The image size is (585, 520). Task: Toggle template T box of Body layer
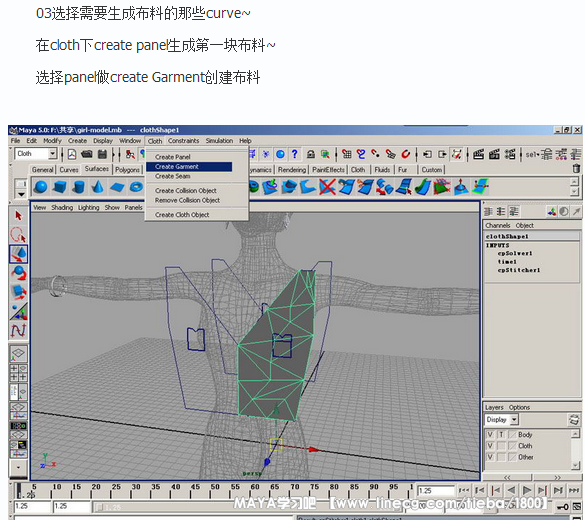tap(501, 435)
